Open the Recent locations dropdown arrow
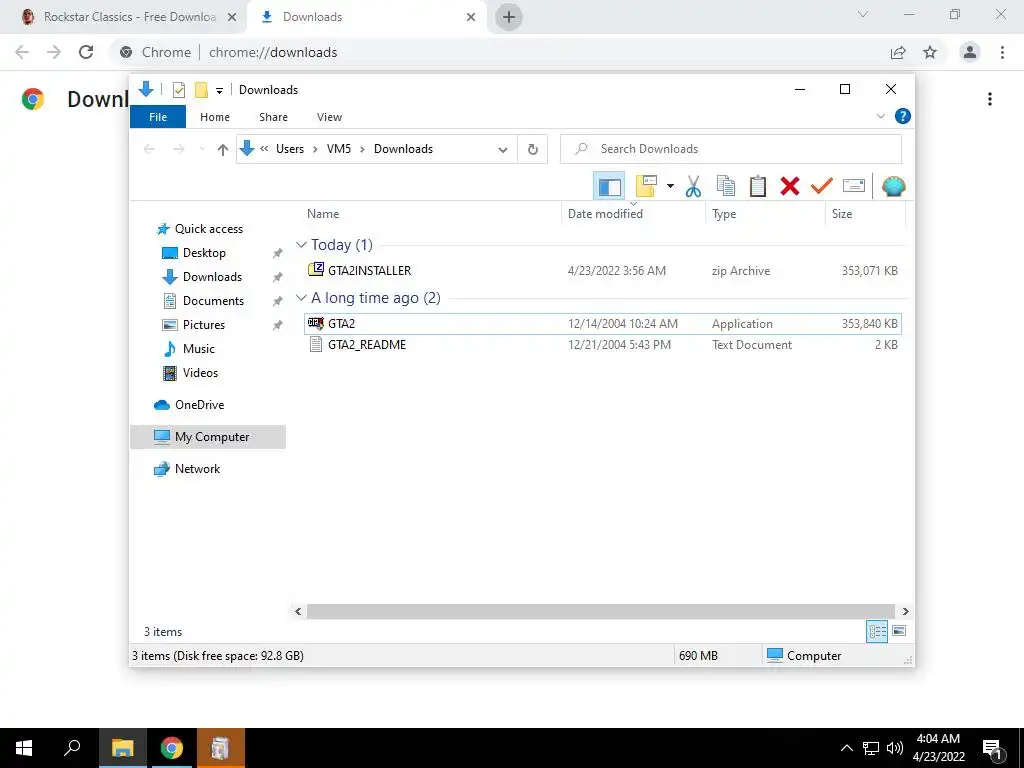The height and width of the screenshot is (768, 1024). pyautogui.click(x=202, y=150)
